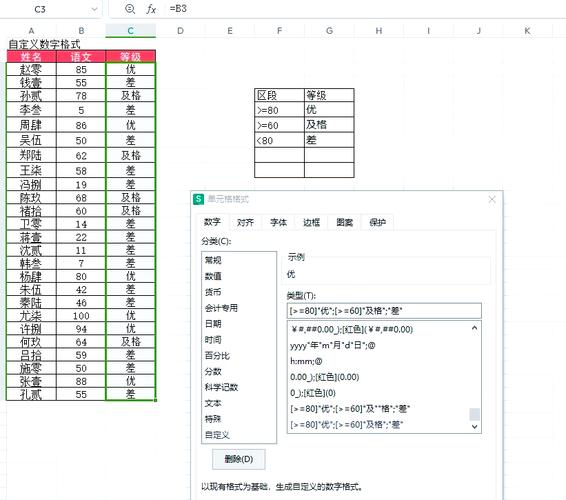The height and width of the screenshot is (500, 566).
Task: Choose format h:mm;@ in type list
Action: point(378,361)
